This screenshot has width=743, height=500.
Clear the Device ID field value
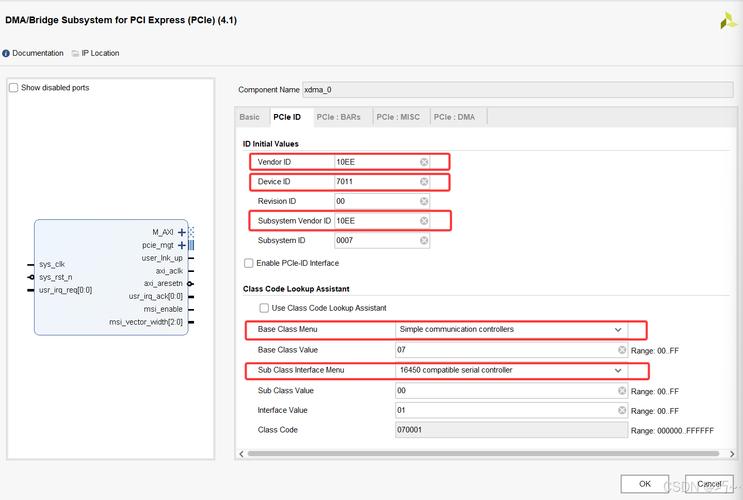coord(424,182)
